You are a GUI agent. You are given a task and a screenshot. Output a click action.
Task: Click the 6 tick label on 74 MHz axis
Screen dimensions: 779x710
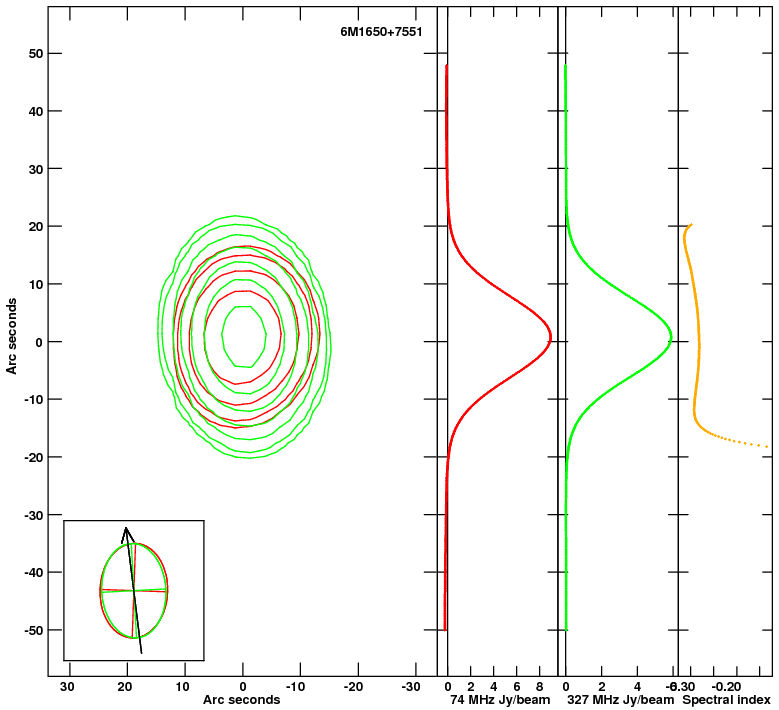[x=517, y=687]
